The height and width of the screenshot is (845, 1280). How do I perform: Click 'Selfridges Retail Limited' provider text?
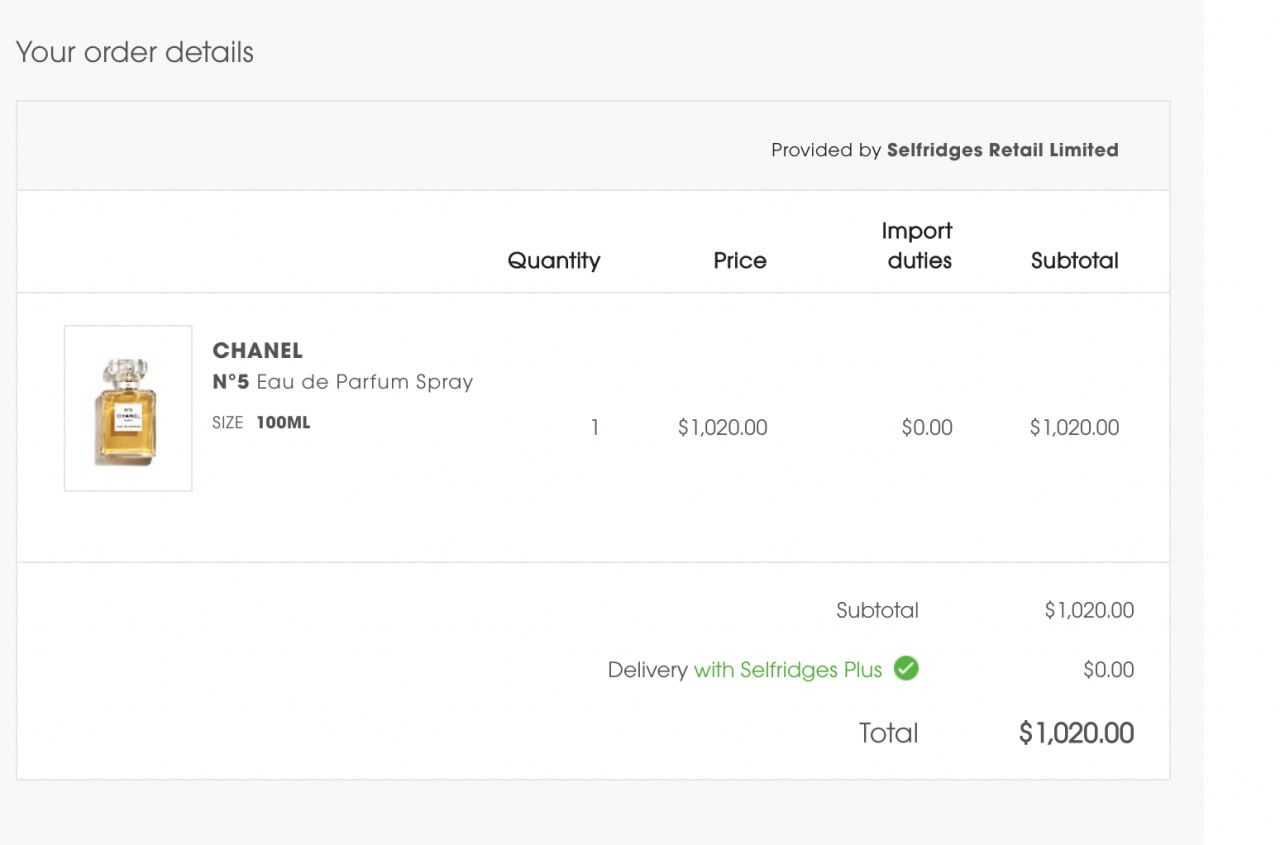1002,150
